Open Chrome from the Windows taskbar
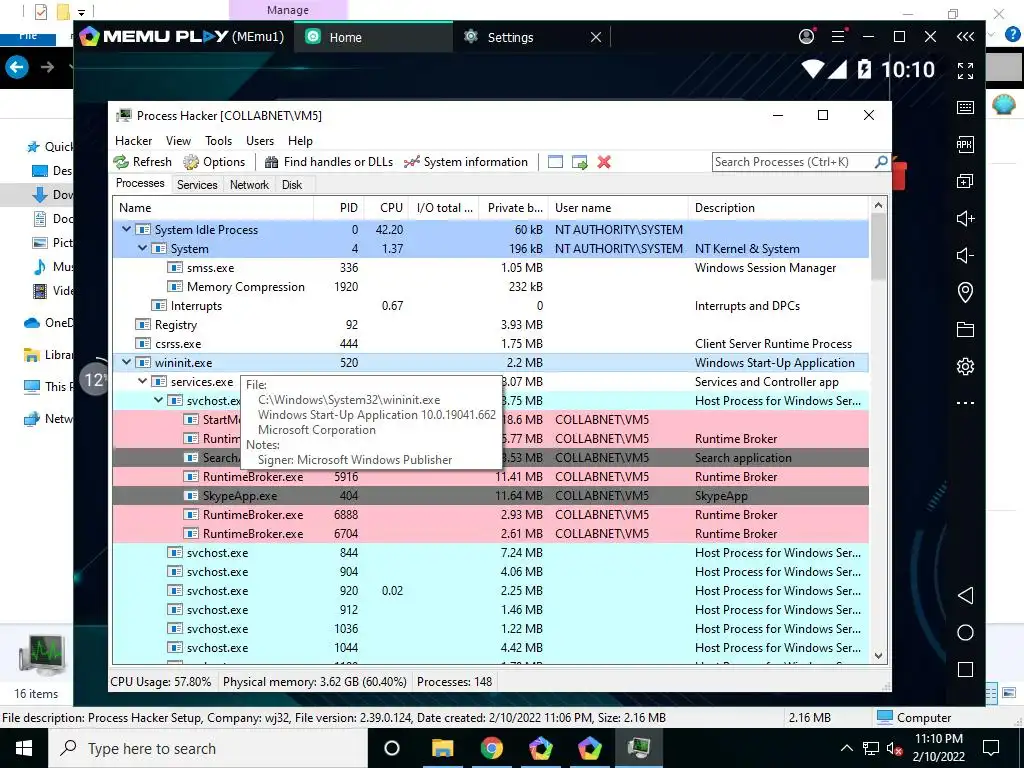 click(x=492, y=748)
